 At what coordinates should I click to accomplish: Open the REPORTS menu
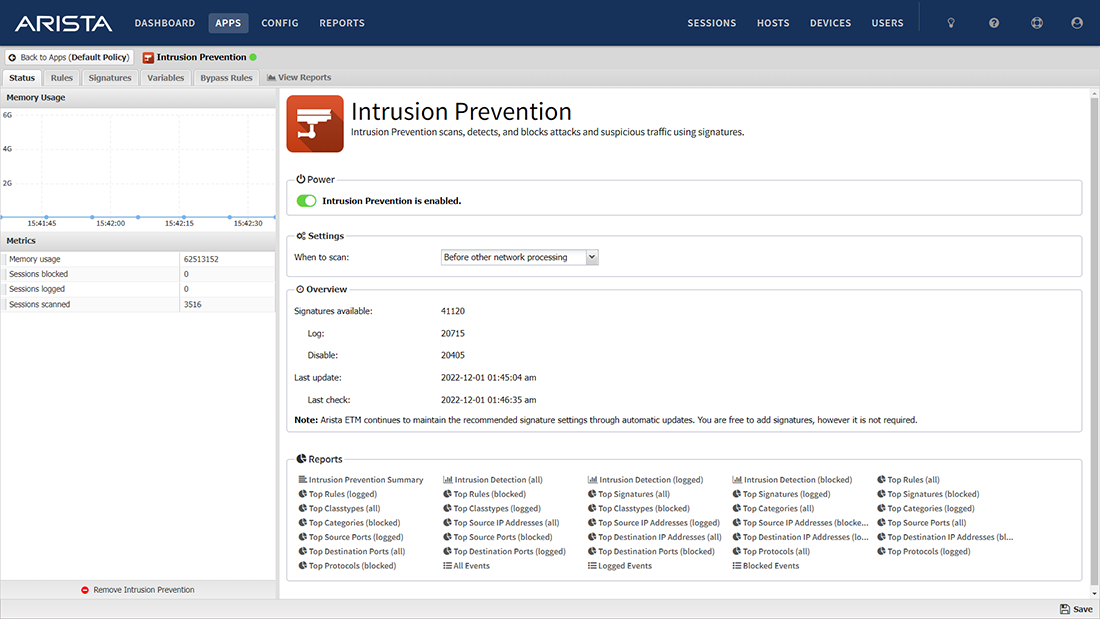coord(342,23)
